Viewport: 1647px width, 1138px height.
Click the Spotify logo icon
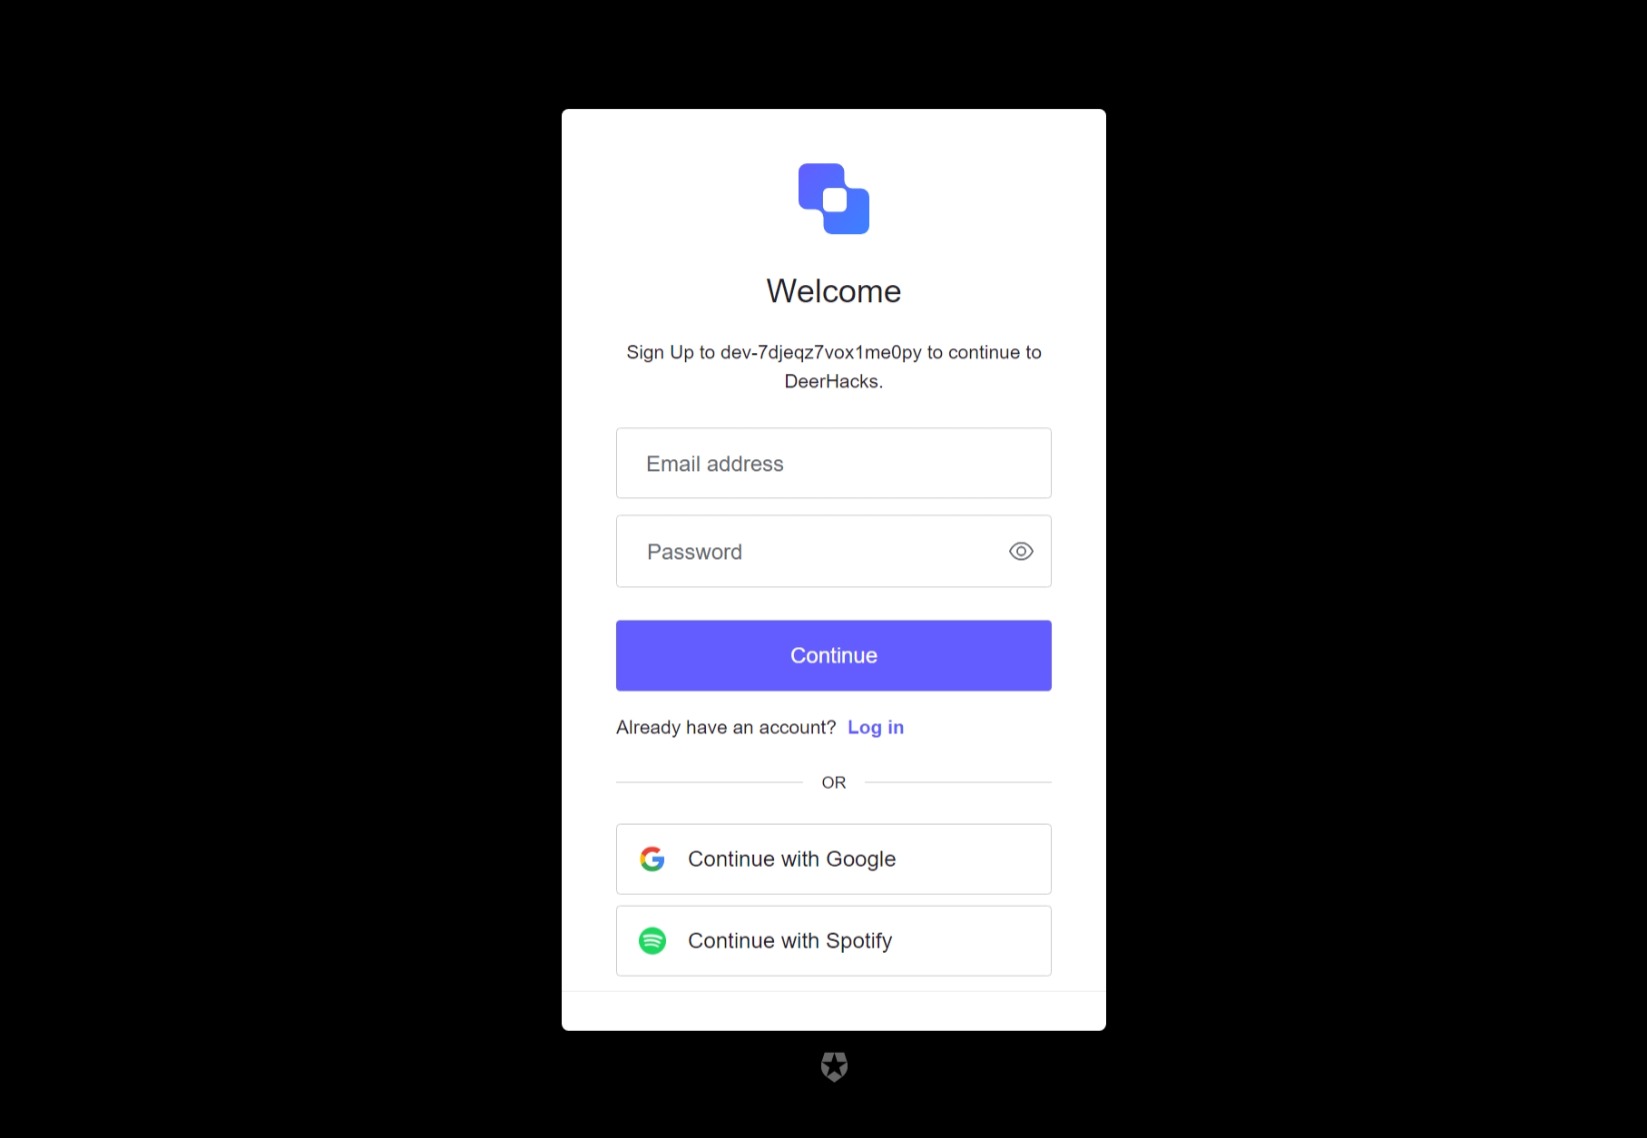tap(652, 941)
